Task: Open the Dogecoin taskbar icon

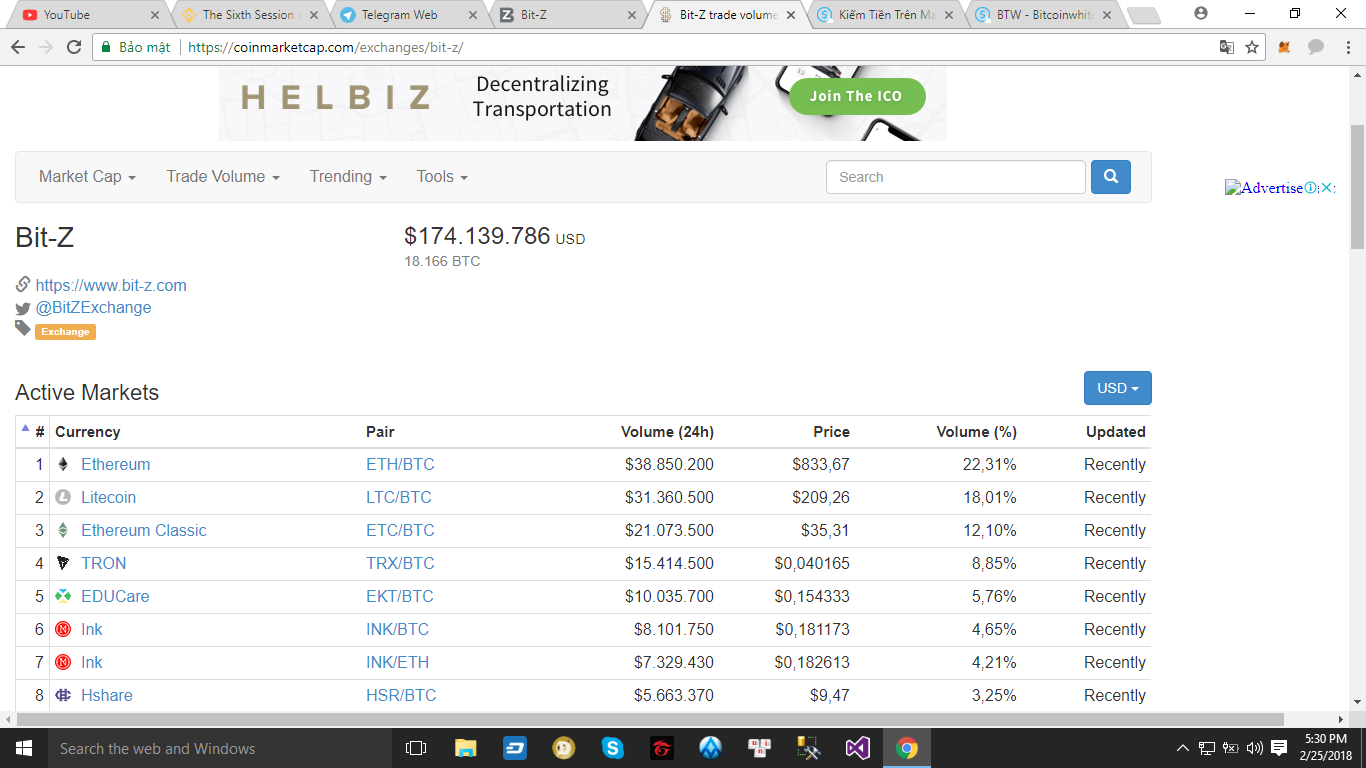Action: (x=564, y=748)
